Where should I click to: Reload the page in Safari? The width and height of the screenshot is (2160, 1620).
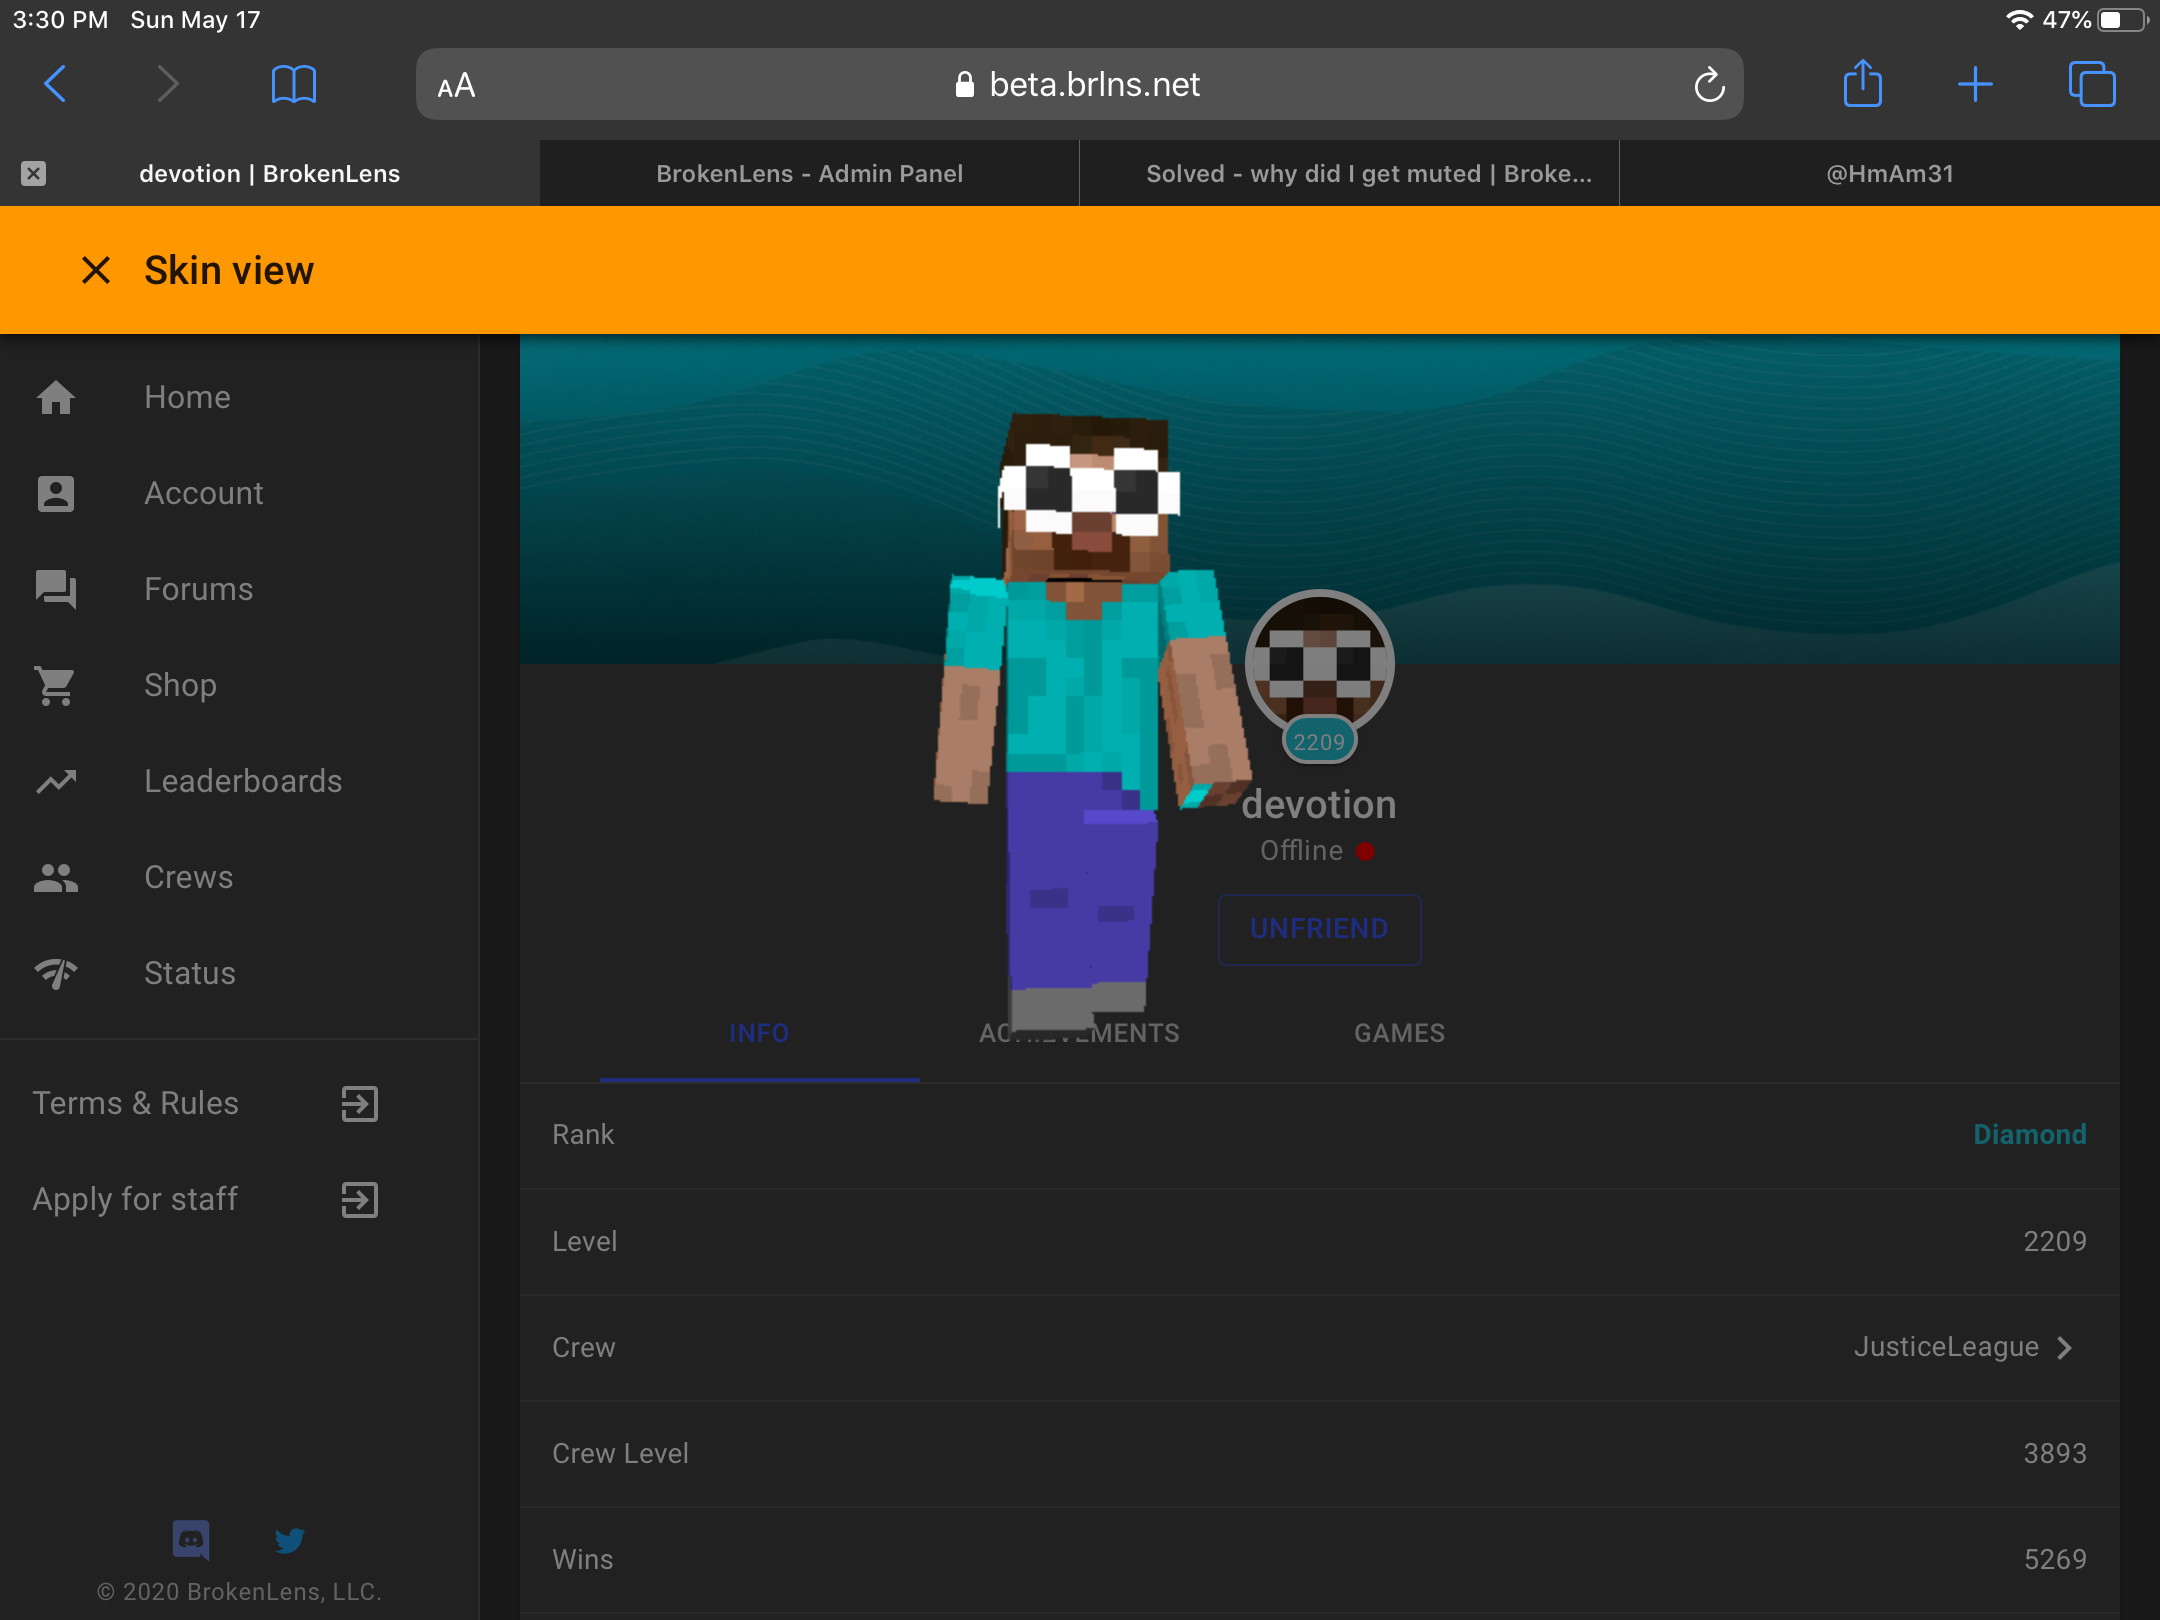(1709, 85)
